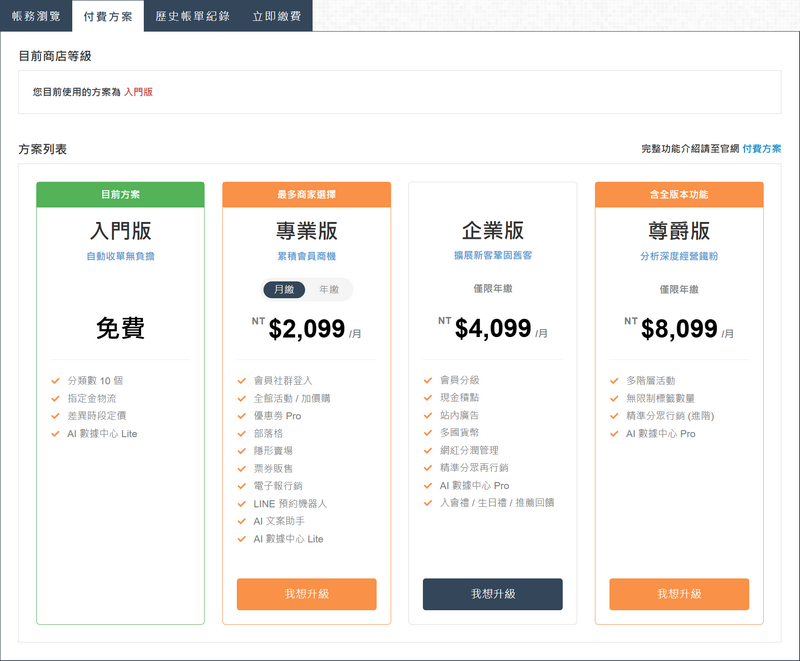Select the 月繳 billing option
The height and width of the screenshot is (661, 800).
point(284,290)
